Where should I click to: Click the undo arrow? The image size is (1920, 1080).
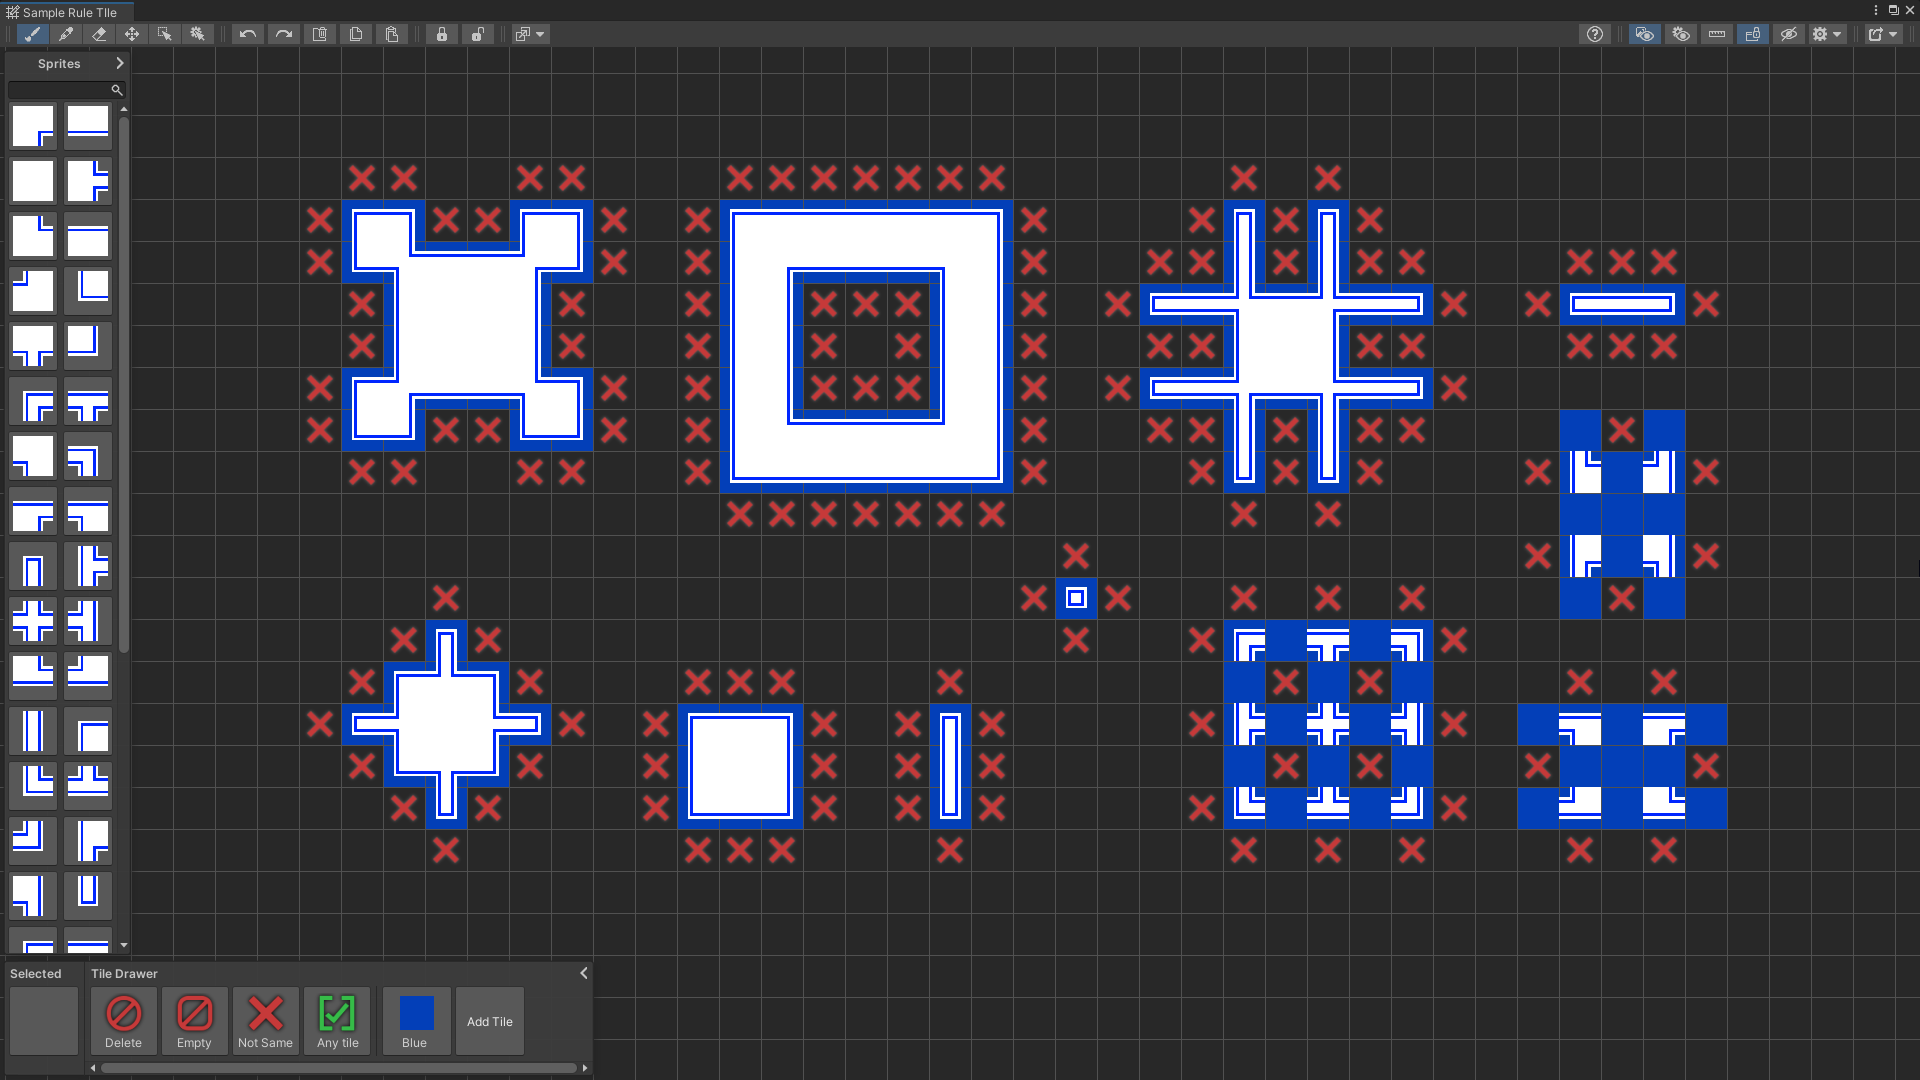(x=248, y=34)
